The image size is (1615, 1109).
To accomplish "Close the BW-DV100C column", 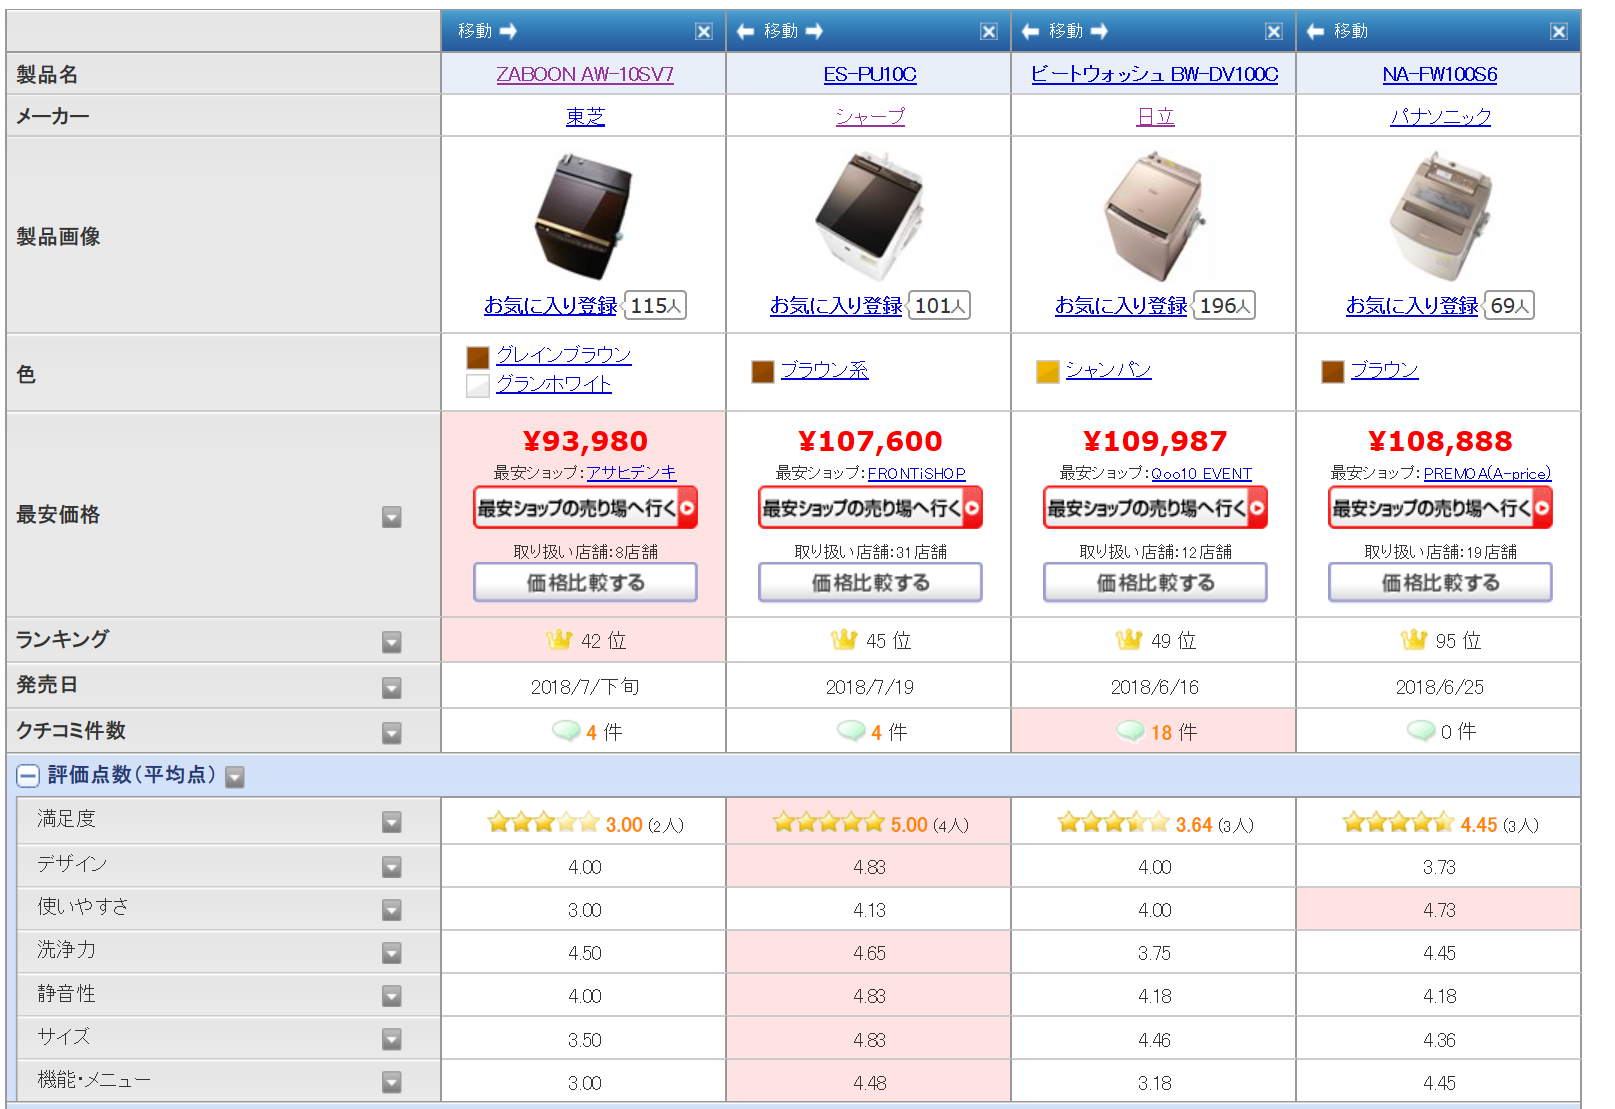I will (1274, 32).
